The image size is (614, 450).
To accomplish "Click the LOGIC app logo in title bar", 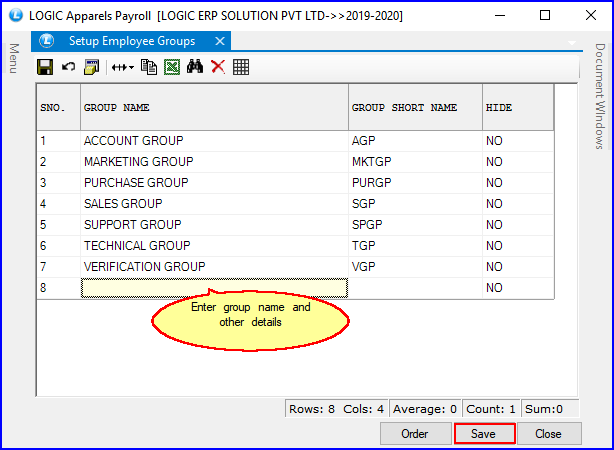I will [16, 15].
